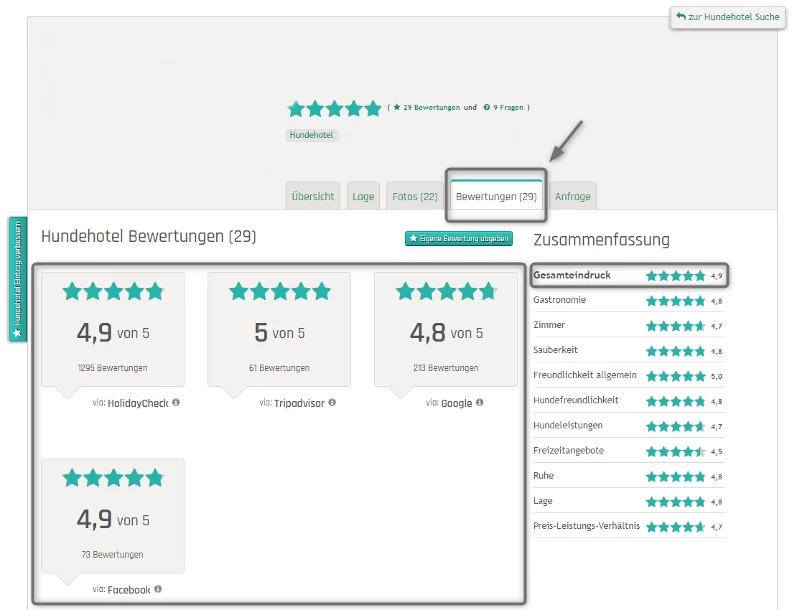792x610 pixels.
Task: Click the Hundehotel category tag
Action: click(x=312, y=135)
